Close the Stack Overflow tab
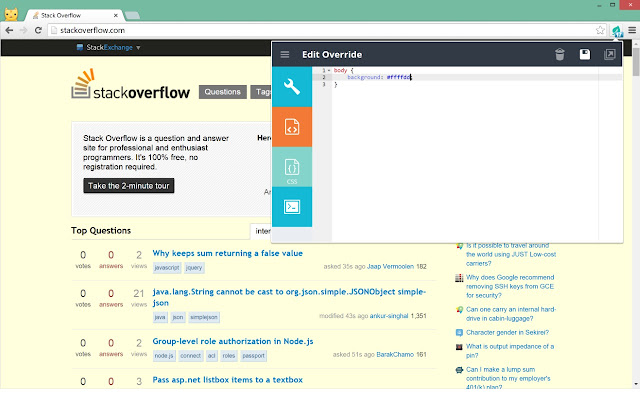This screenshot has height=400, width=640. tap(116, 16)
